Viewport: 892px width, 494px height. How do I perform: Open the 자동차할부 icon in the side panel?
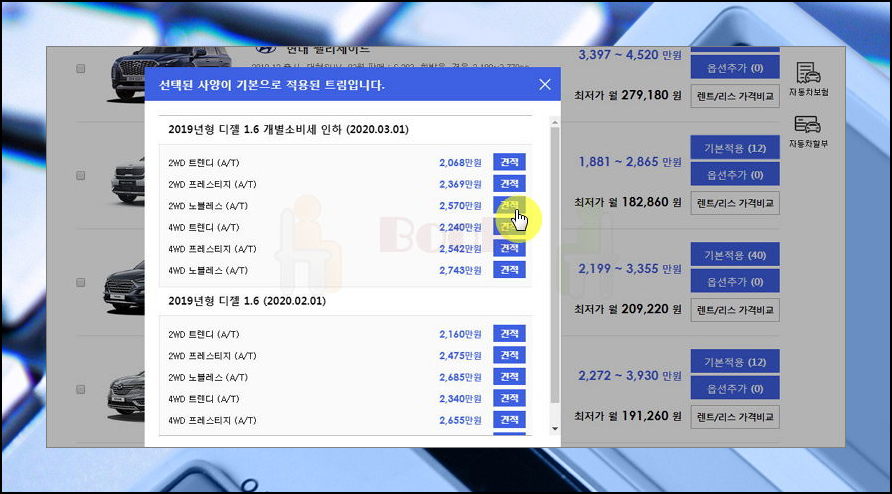808,131
